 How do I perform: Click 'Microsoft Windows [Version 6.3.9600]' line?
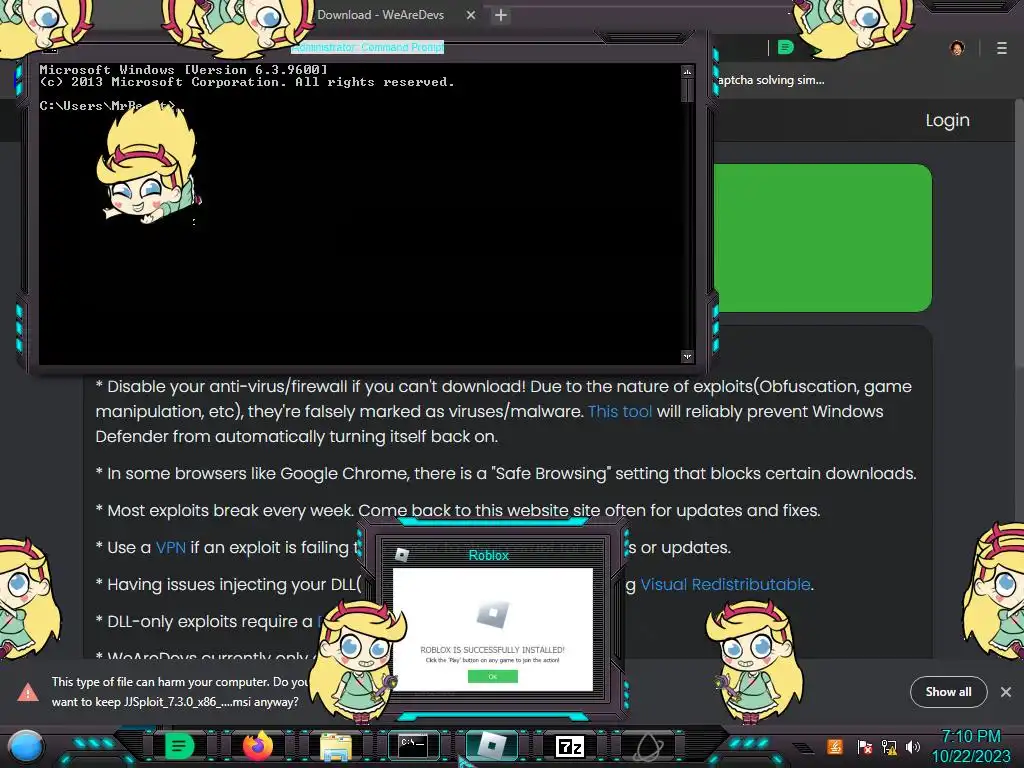tap(184, 69)
